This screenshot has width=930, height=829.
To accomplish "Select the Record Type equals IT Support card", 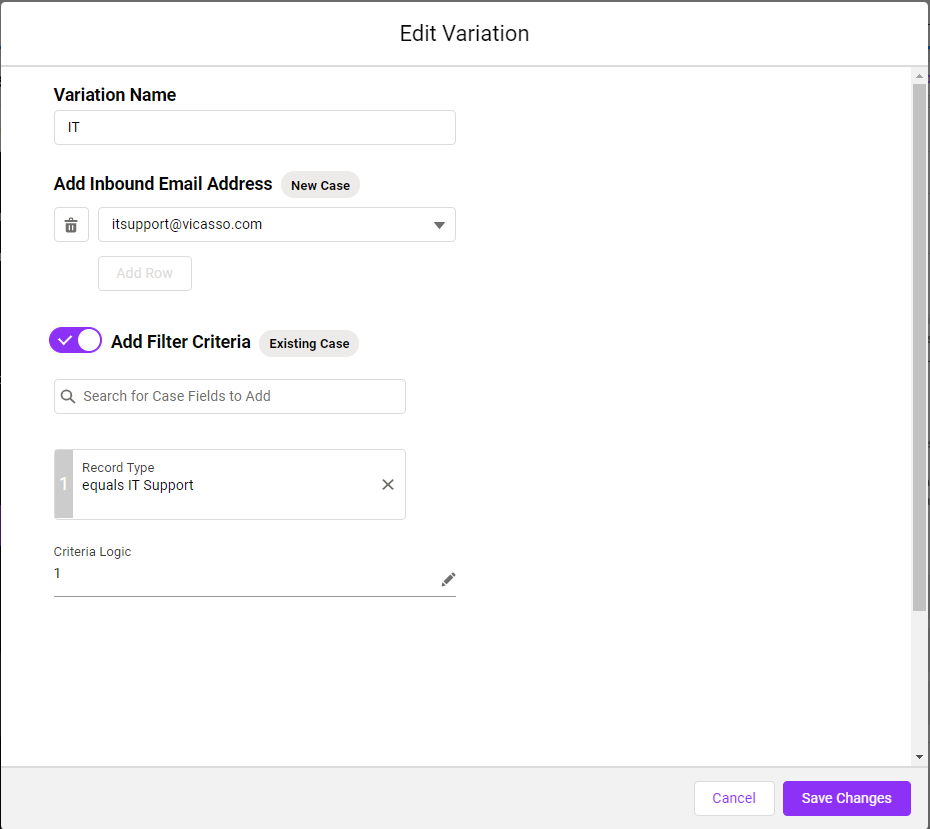I will pos(230,484).
